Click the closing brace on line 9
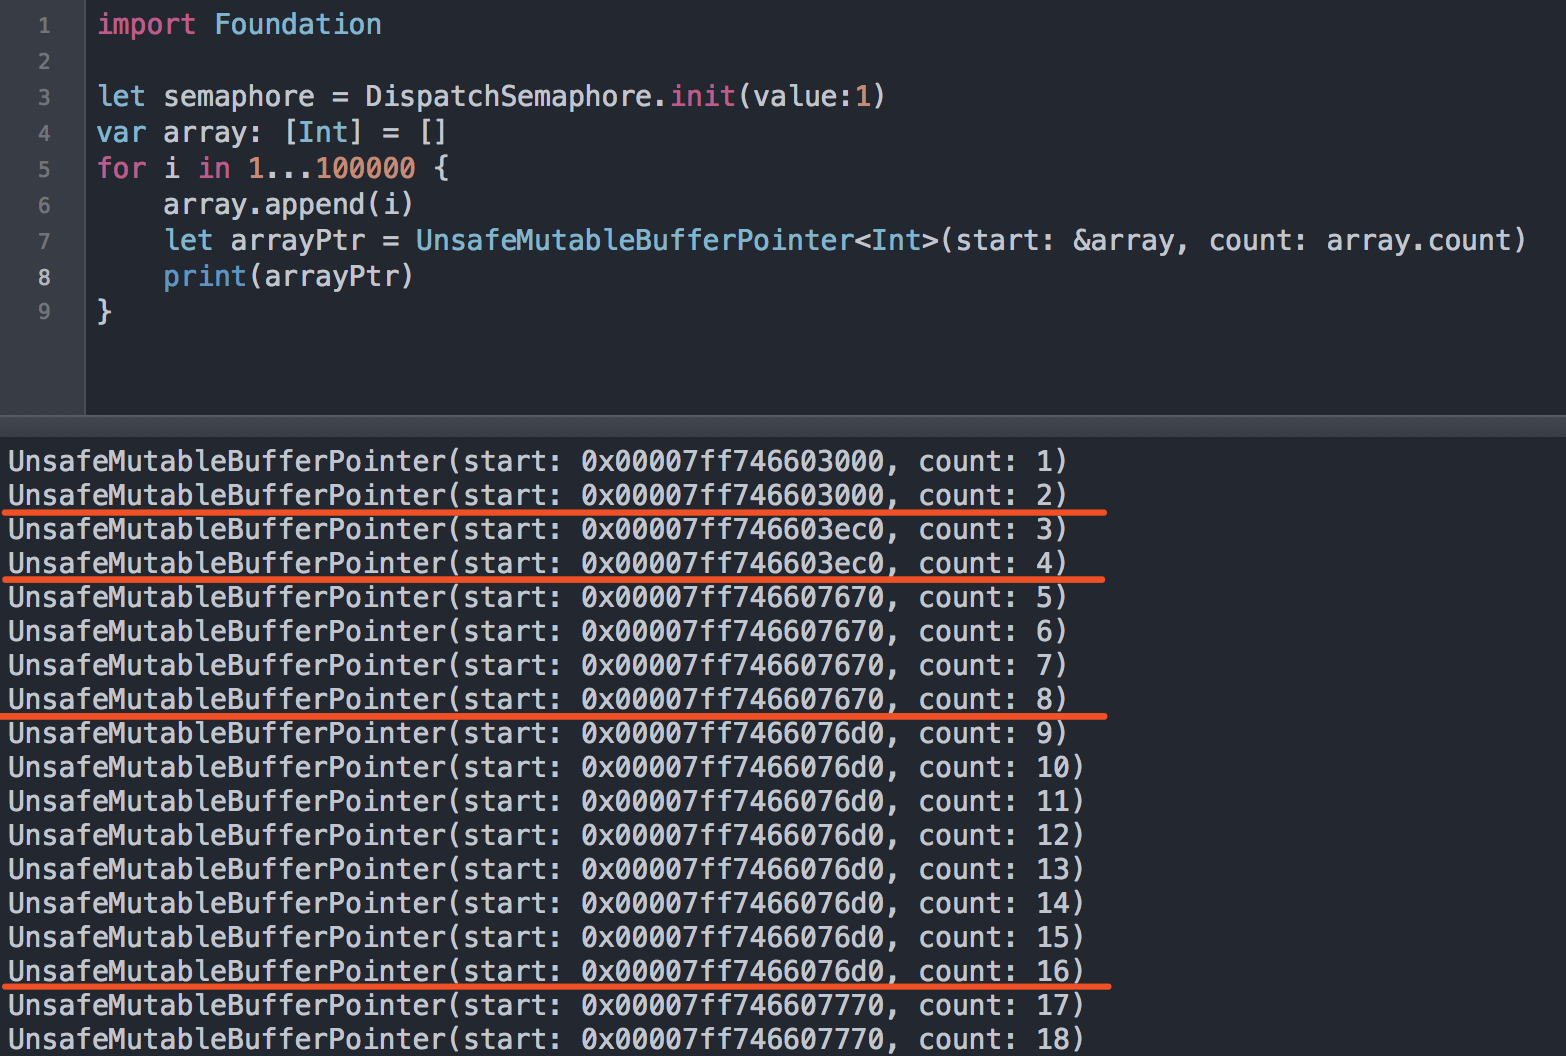This screenshot has height=1056, width=1566. (104, 311)
